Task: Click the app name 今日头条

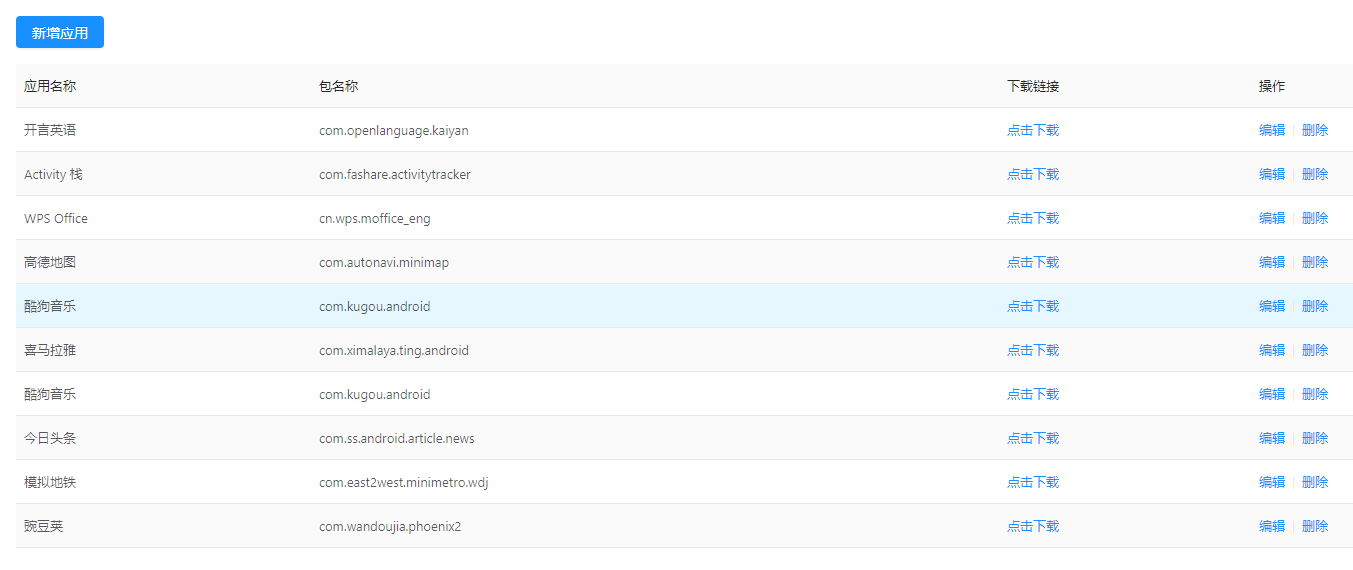Action: coord(50,438)
